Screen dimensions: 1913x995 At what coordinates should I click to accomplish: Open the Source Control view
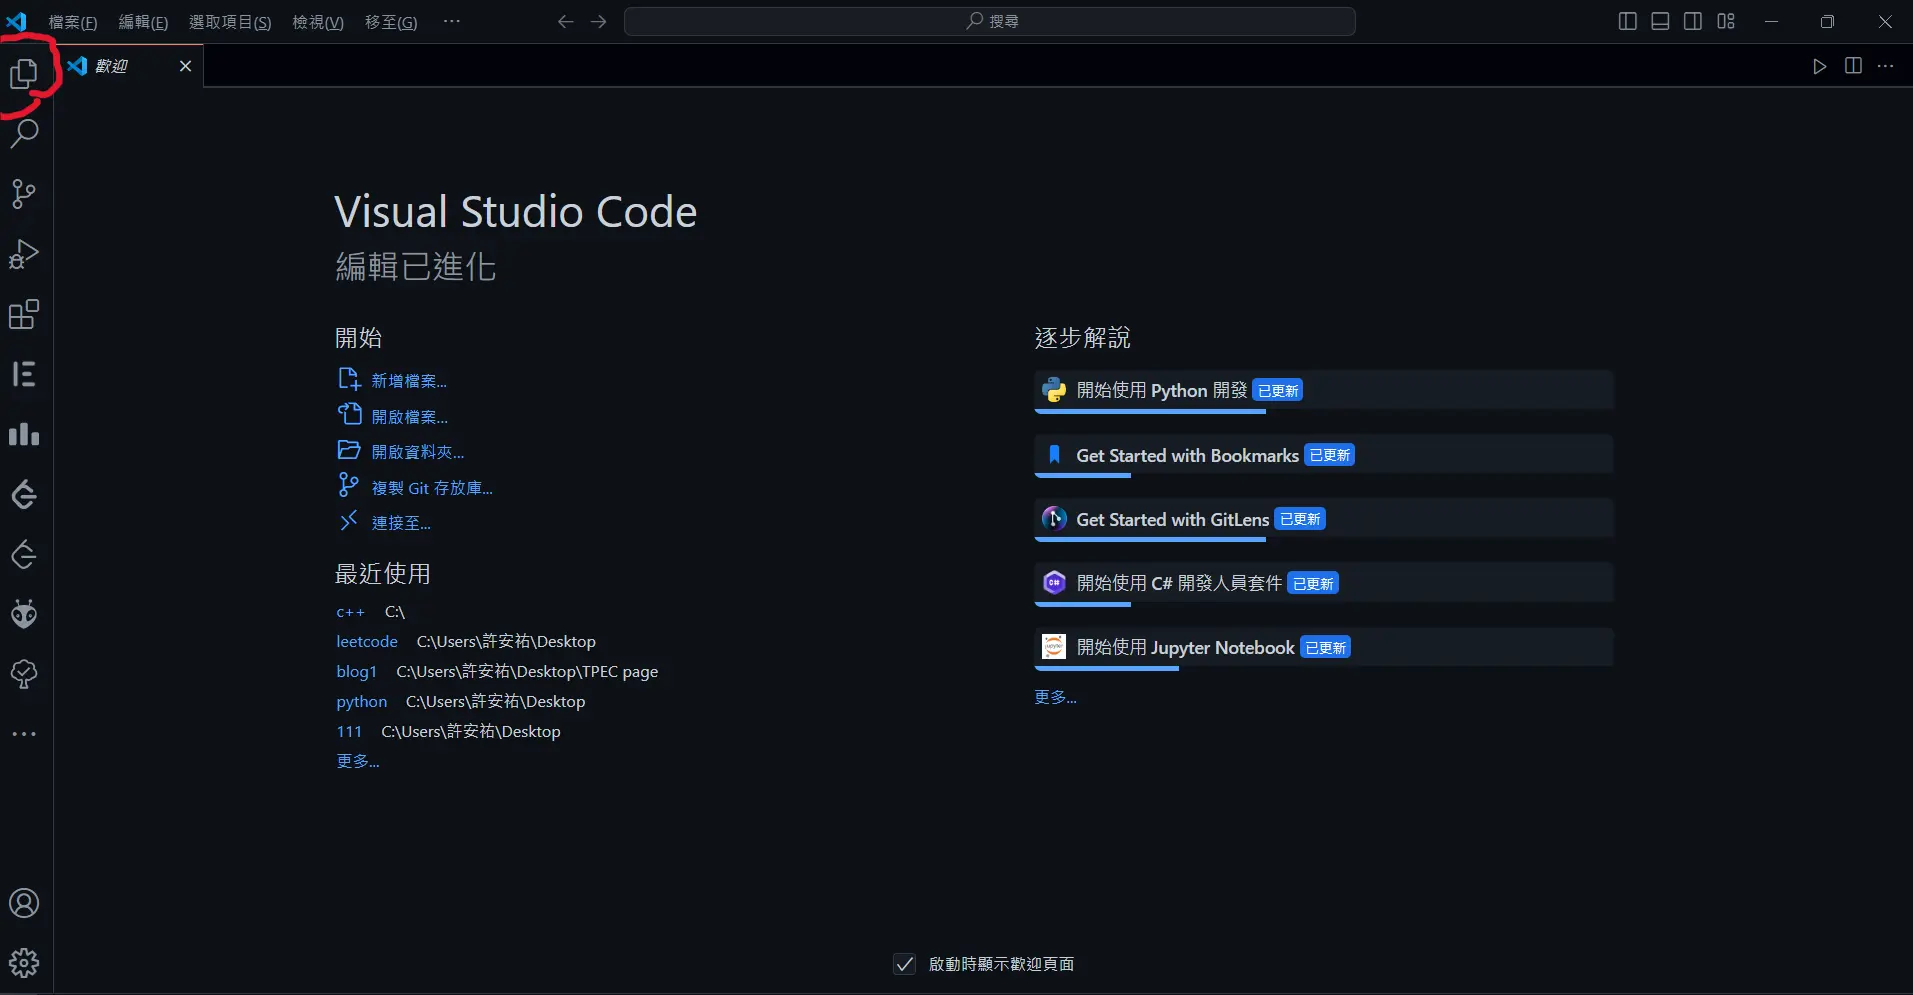point(24,194)
